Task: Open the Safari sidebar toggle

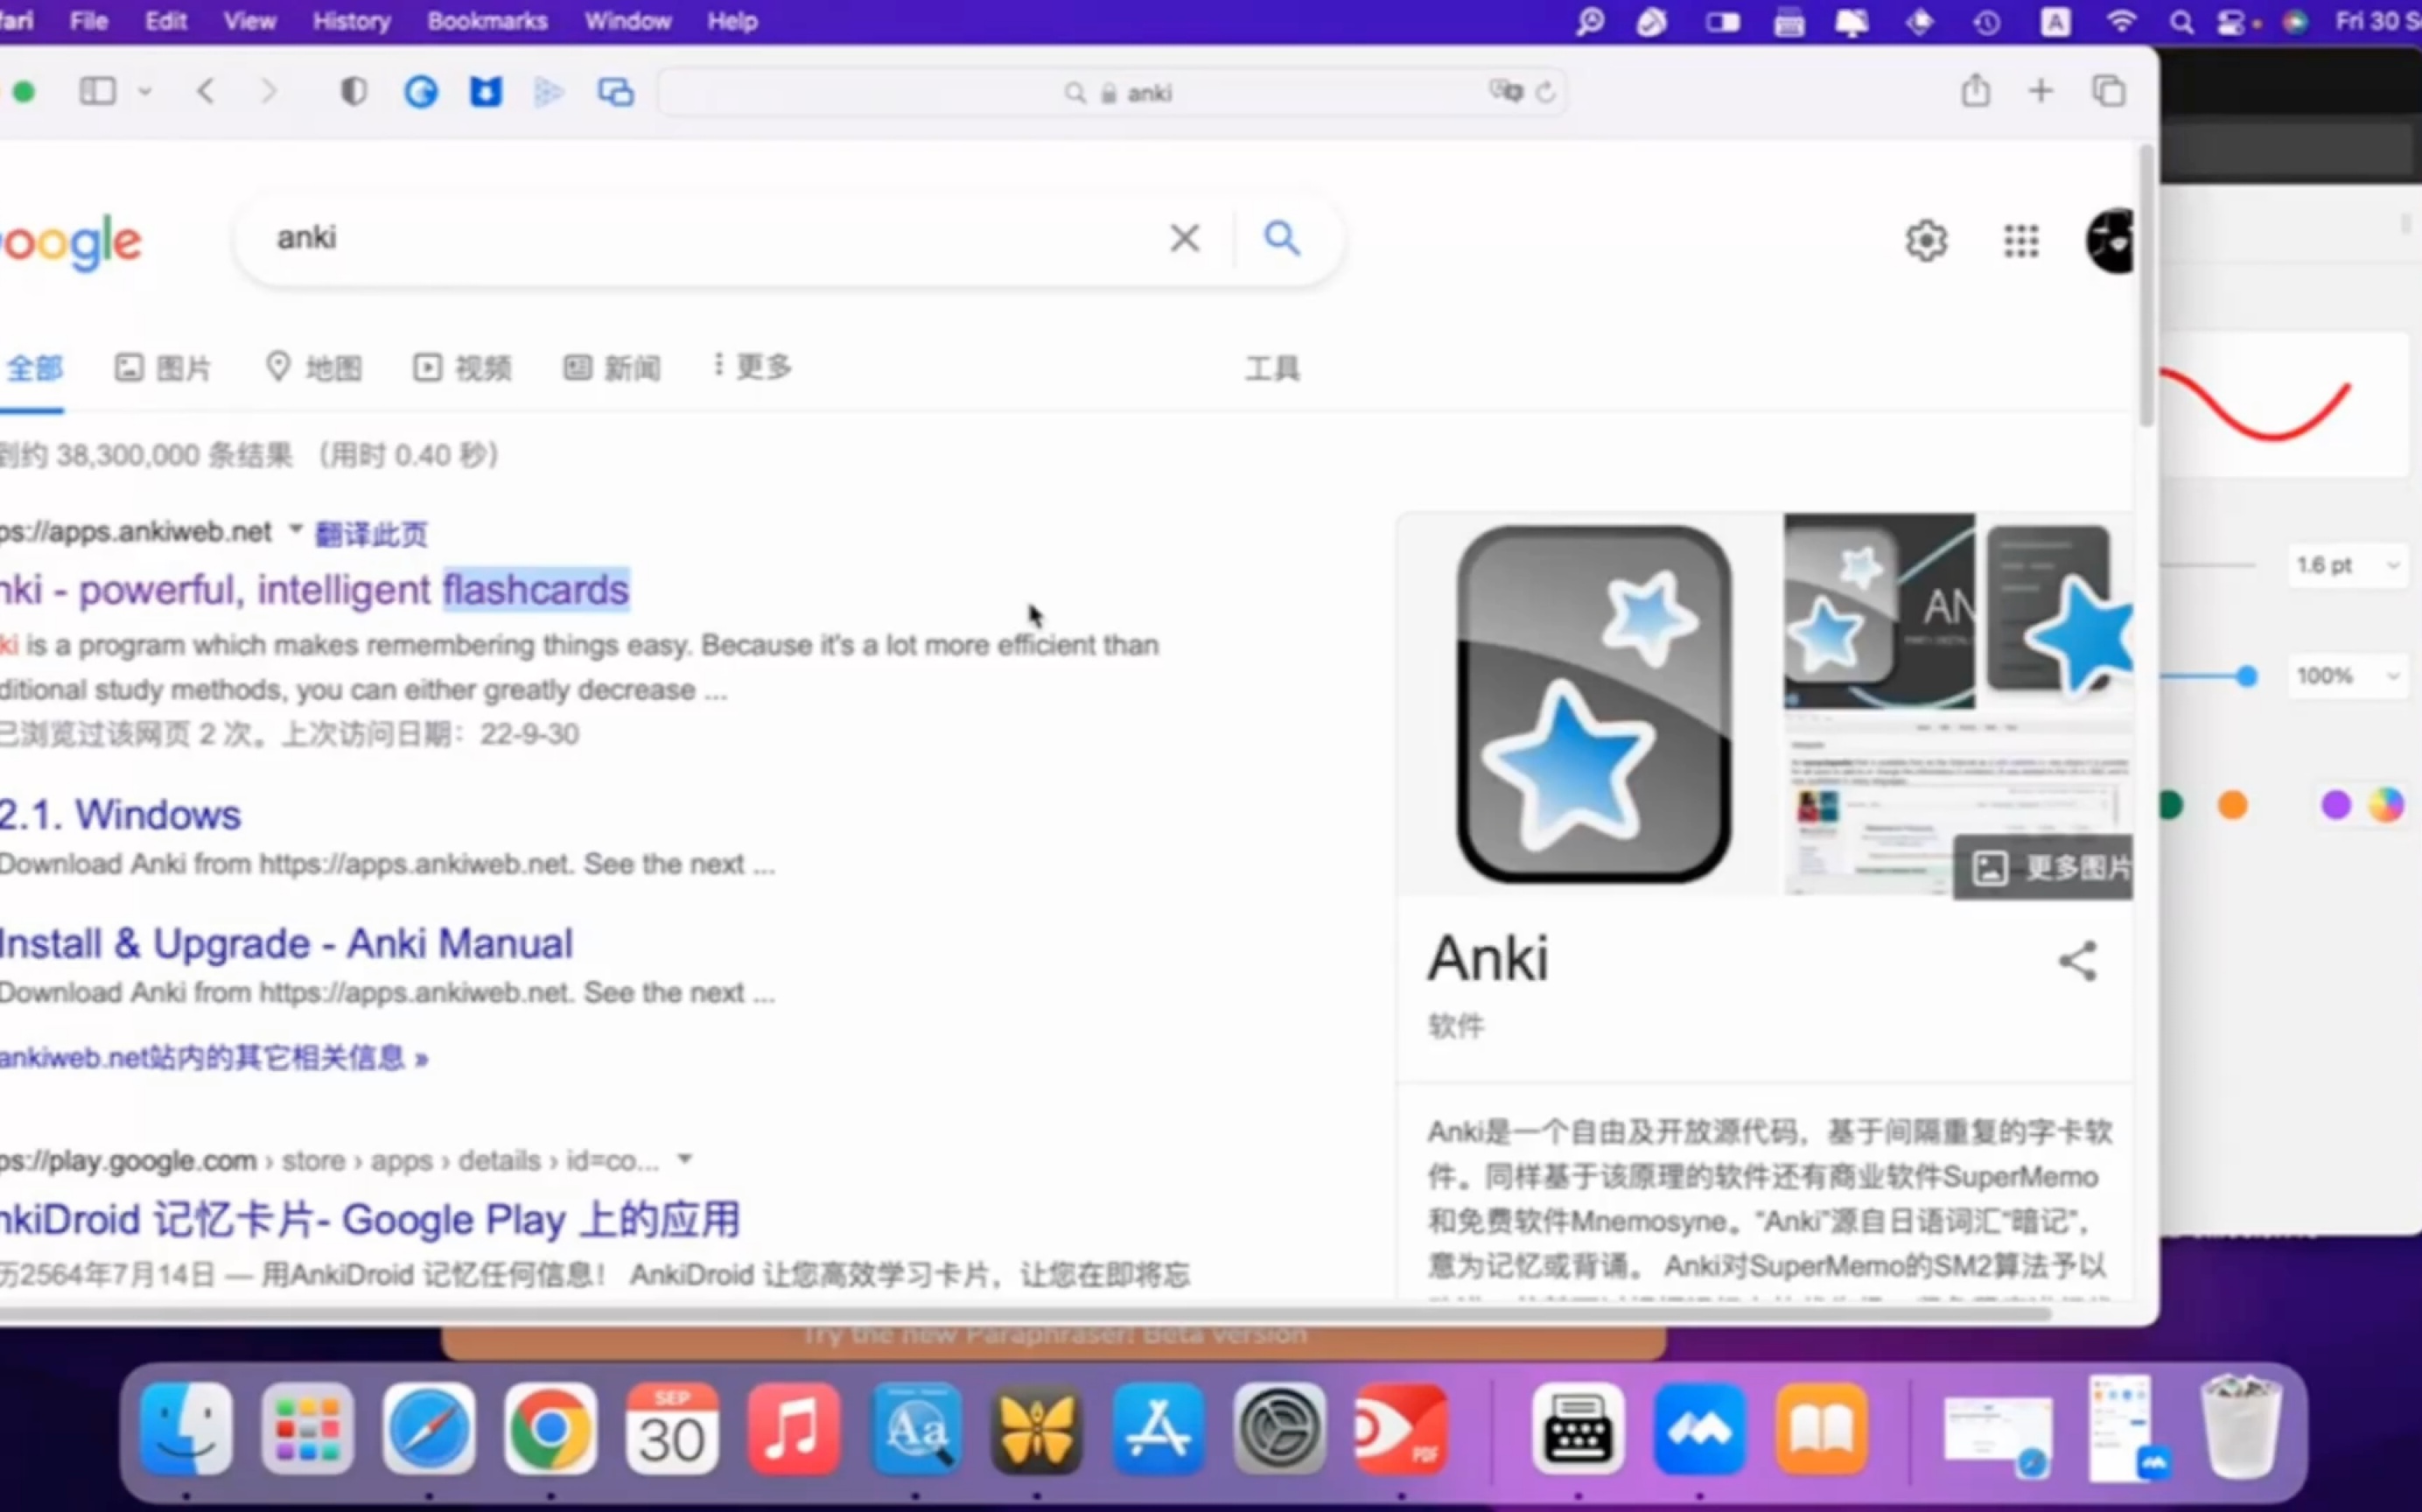Action: (97, 92)
